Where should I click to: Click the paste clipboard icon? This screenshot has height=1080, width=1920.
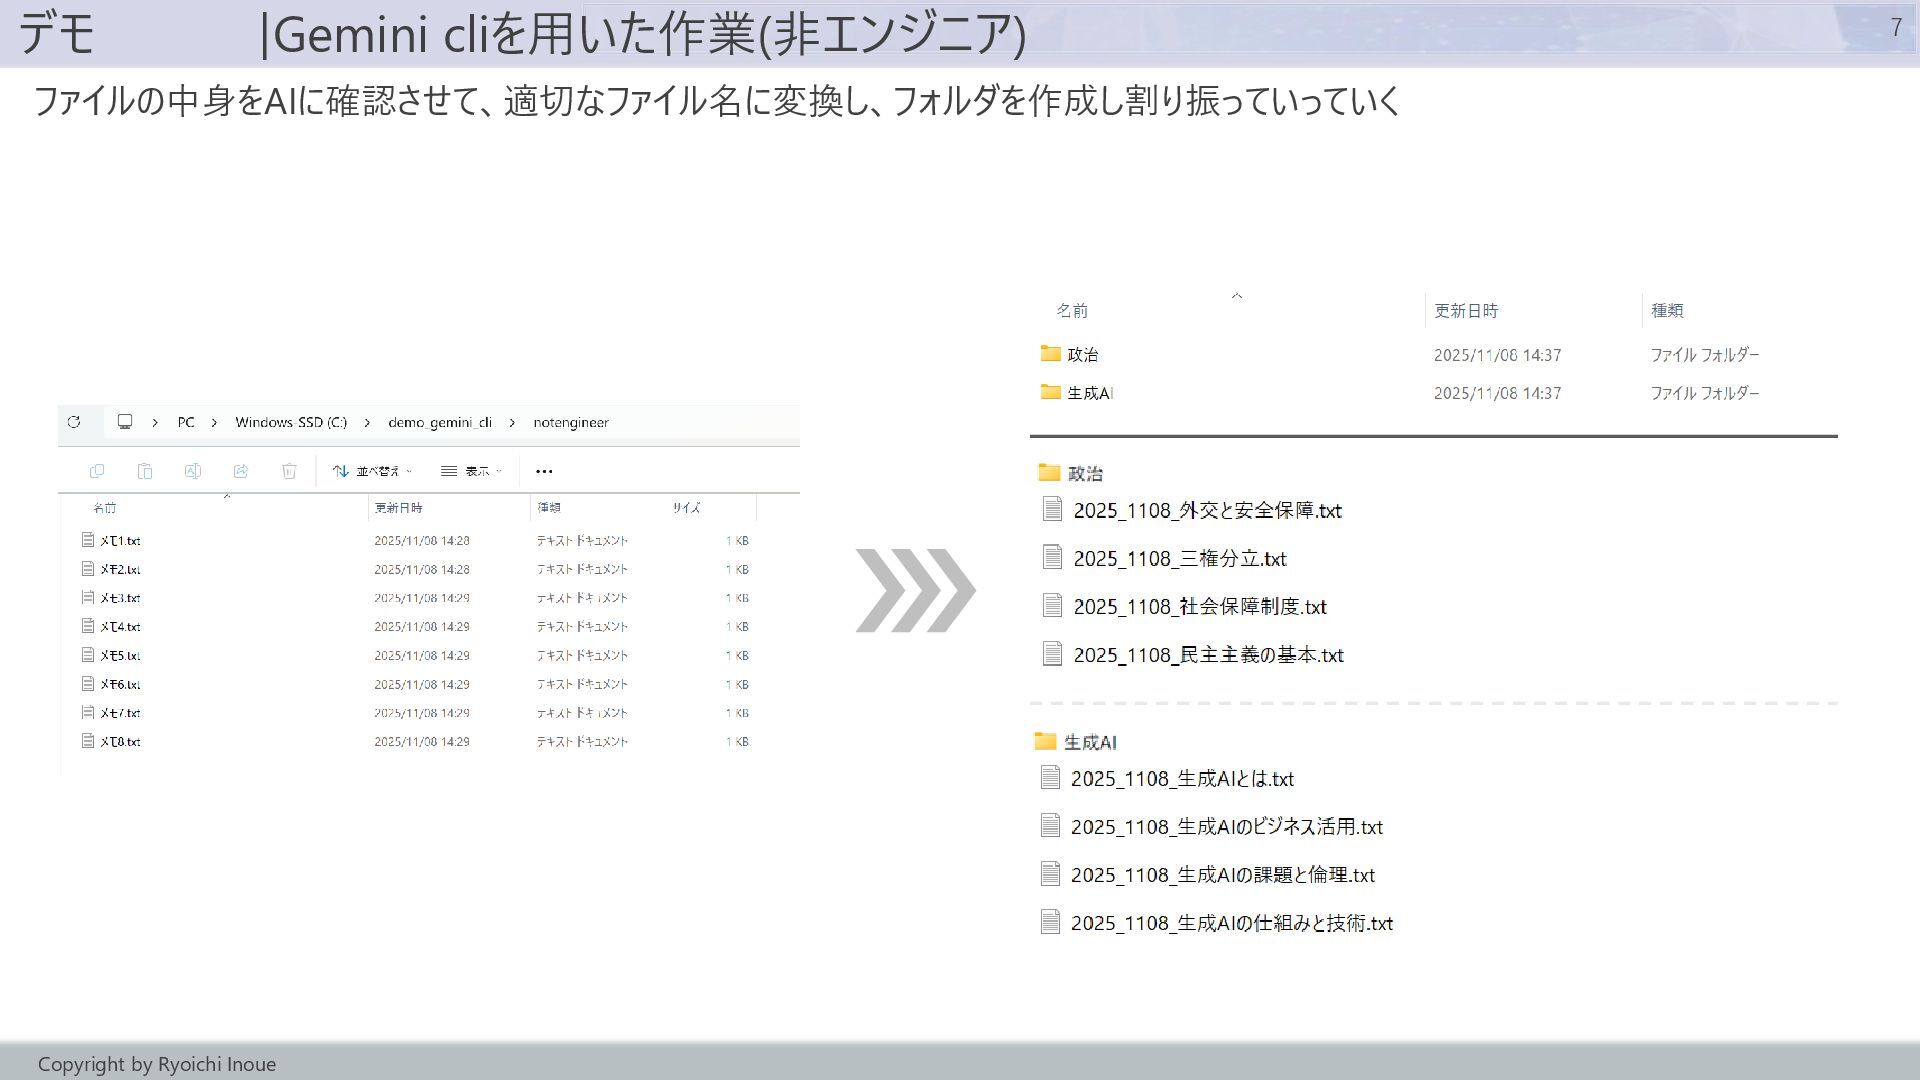coord(145,471)
